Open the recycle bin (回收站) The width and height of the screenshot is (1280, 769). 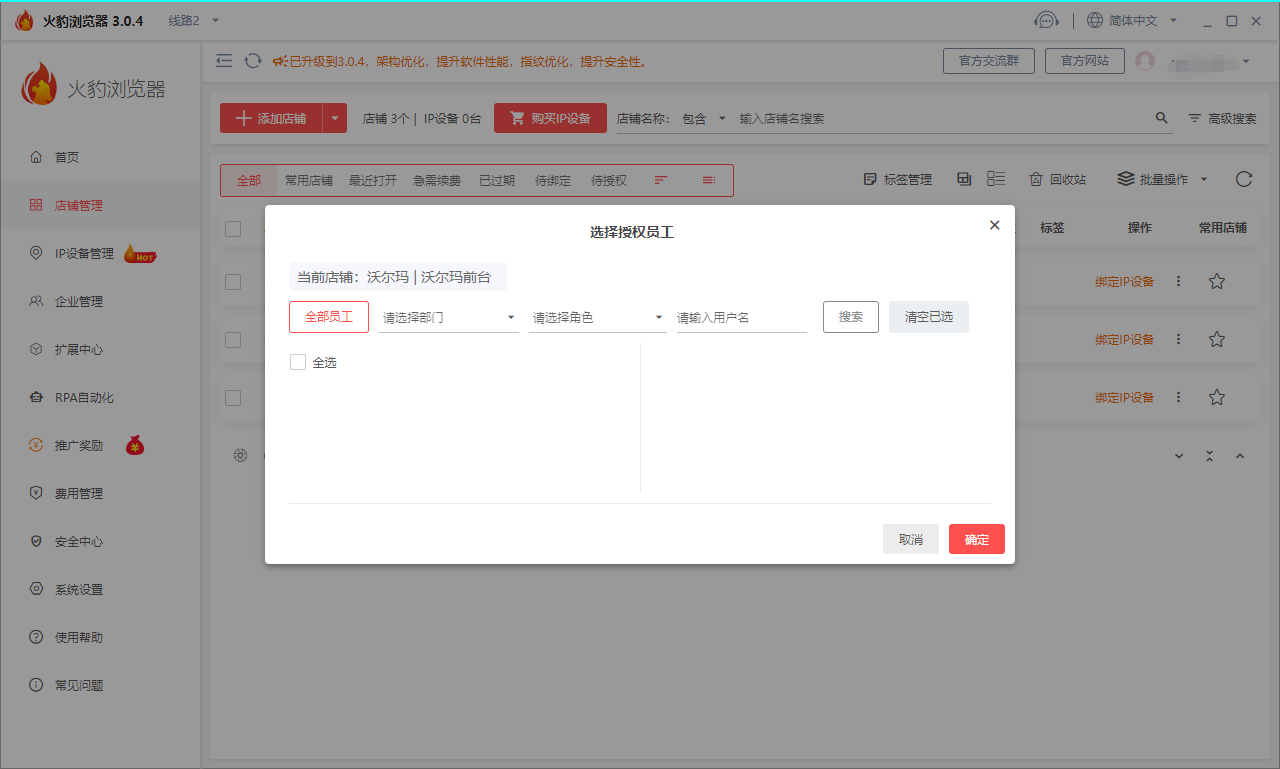pos(1057,180)
